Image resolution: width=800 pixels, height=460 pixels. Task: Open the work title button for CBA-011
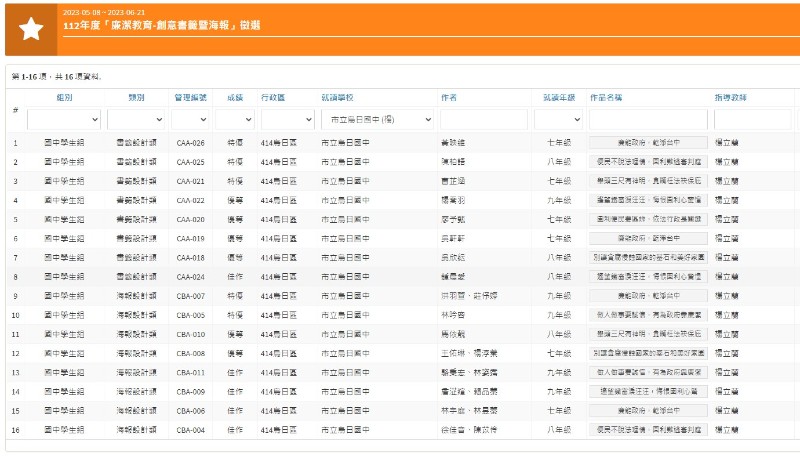(648, 372)
